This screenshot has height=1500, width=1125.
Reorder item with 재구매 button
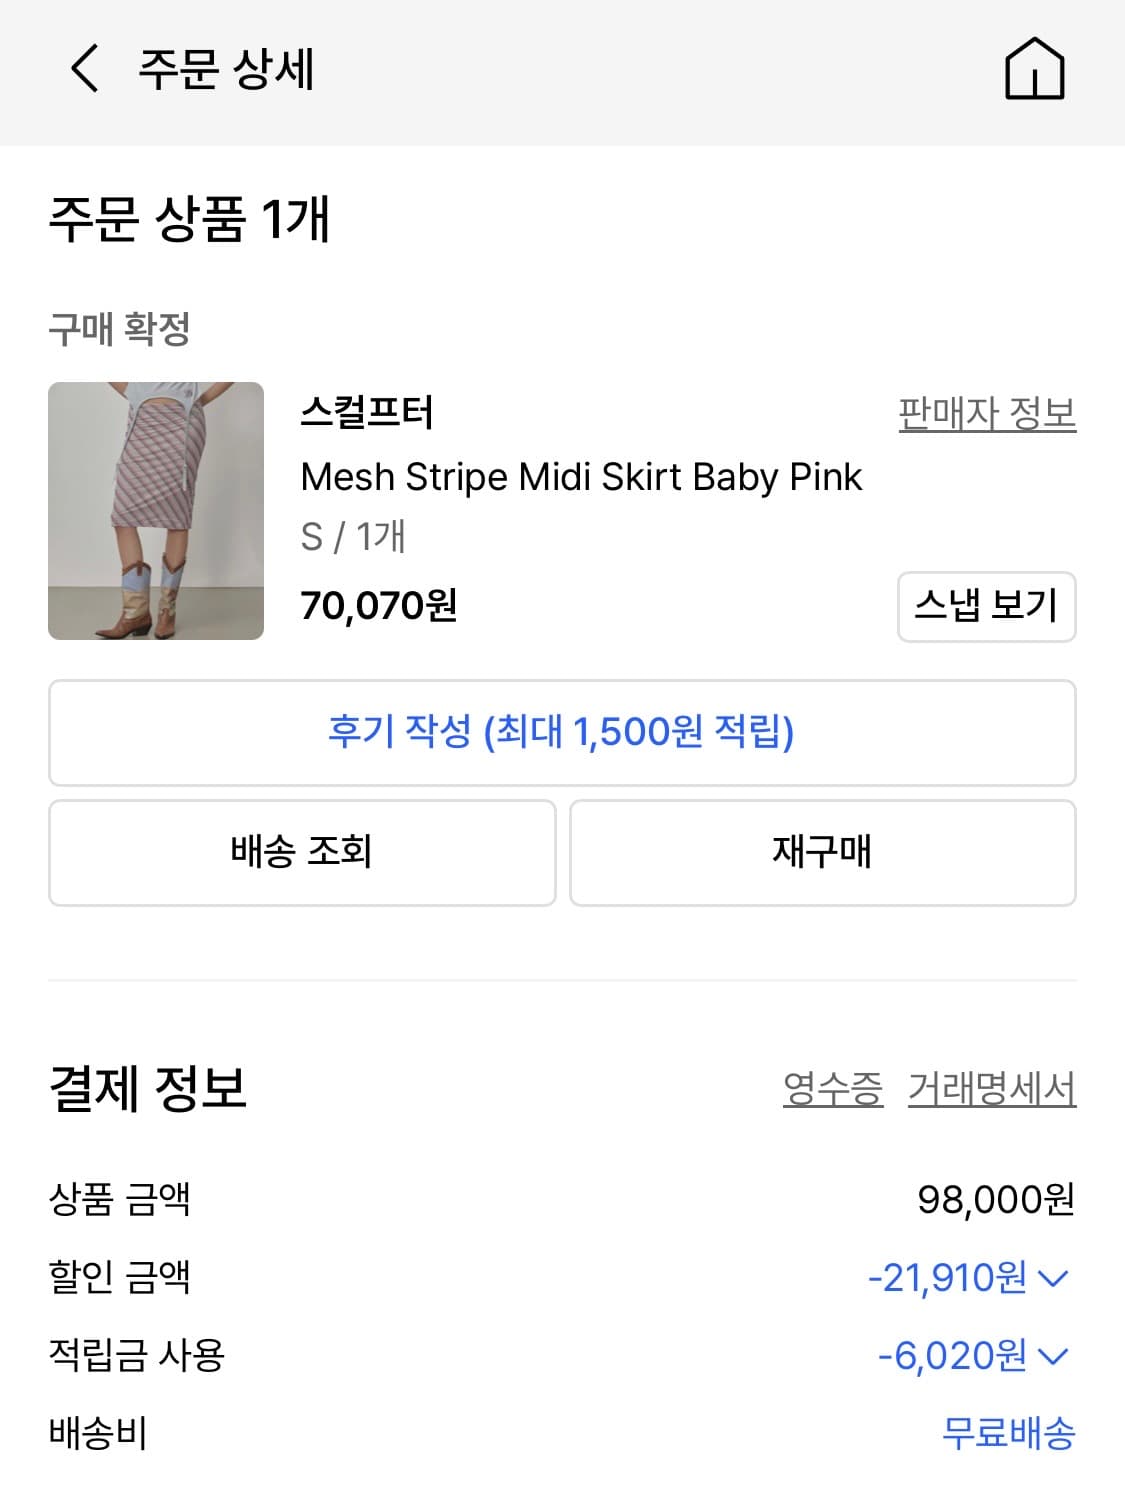(x=822, y=853)
